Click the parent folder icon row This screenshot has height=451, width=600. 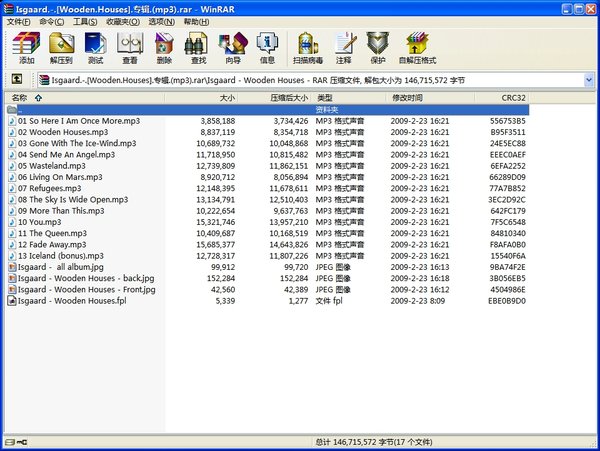pyautogui.click(x=12, y=110)
